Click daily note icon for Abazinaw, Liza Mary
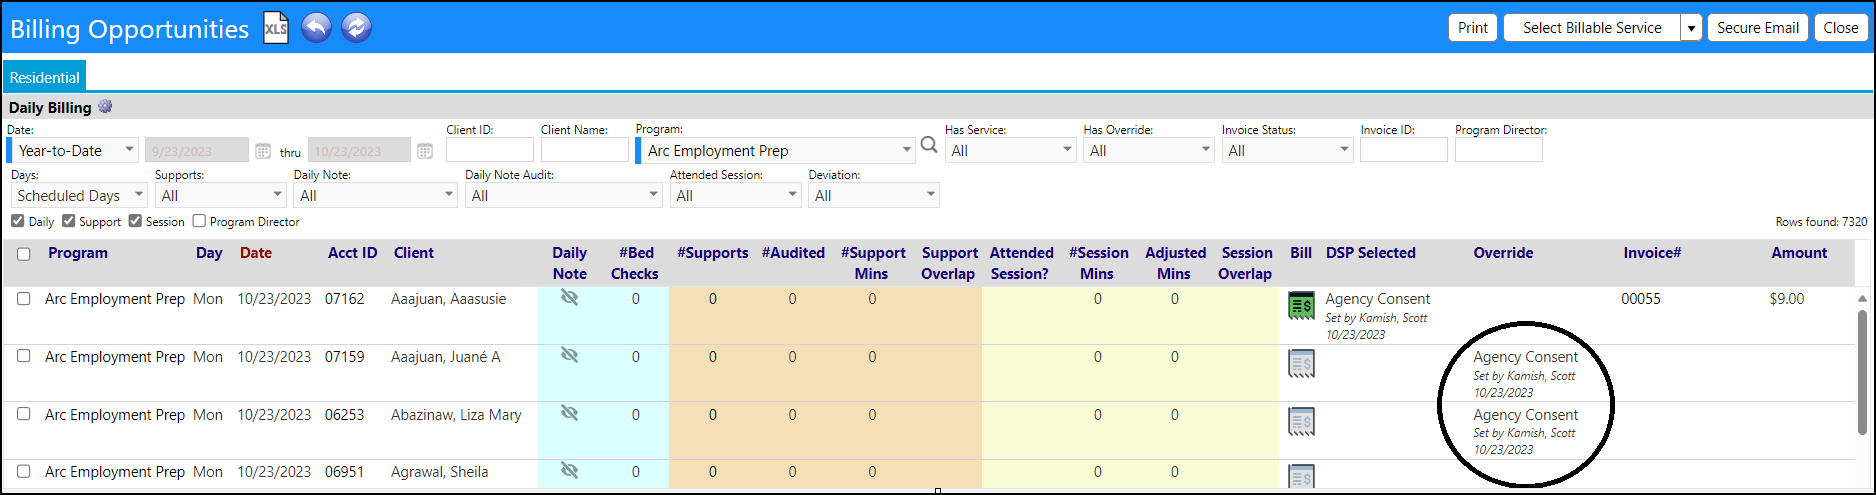 pos(570,413)
